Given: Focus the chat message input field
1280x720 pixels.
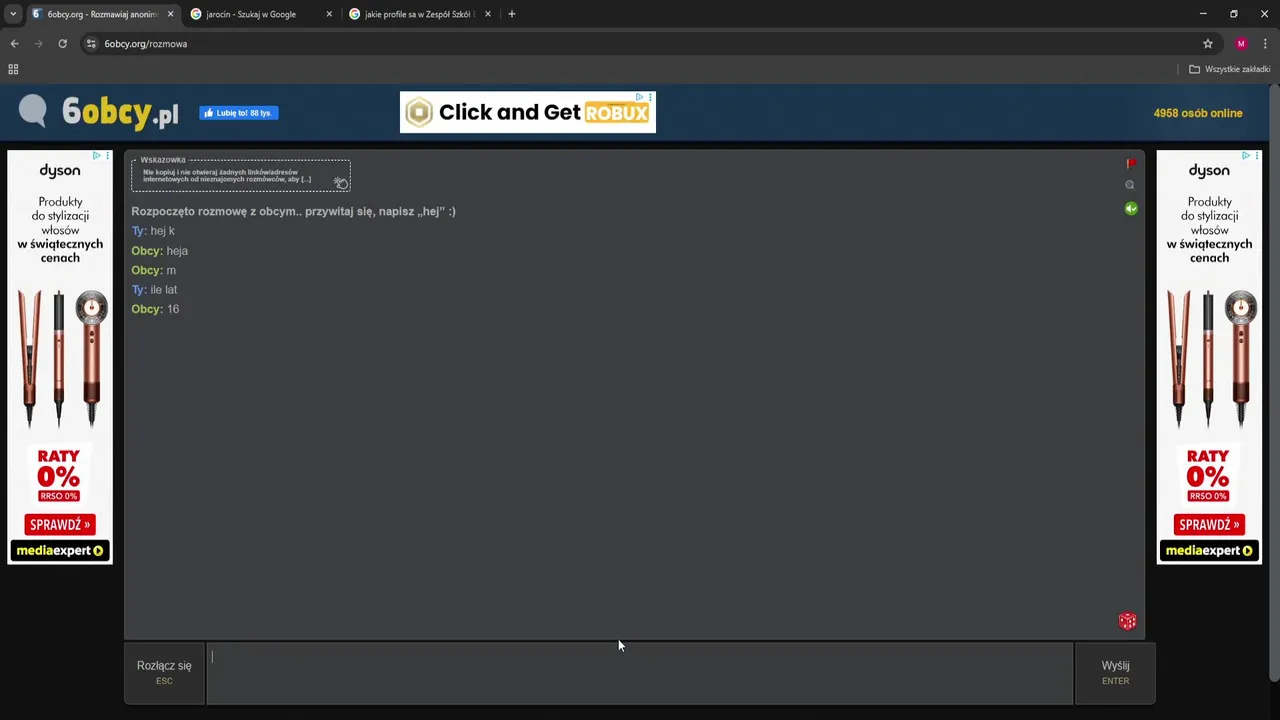Looking at the screenshot, I should coord(640,673).
